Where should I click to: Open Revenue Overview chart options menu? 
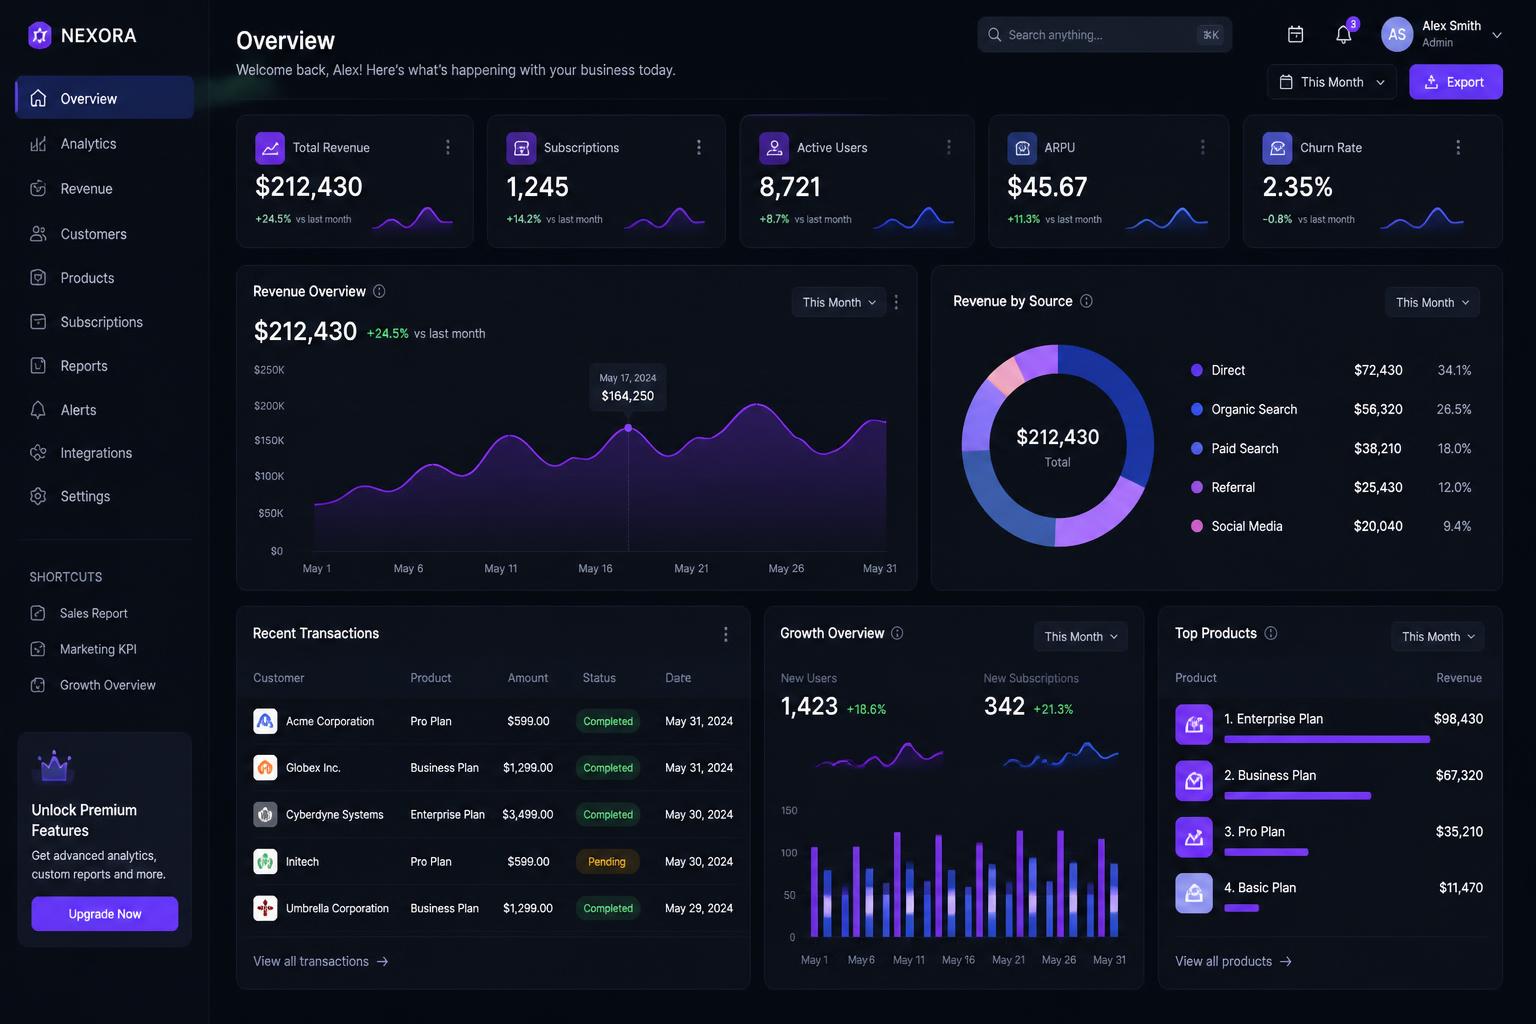click(x=896, y=302)
